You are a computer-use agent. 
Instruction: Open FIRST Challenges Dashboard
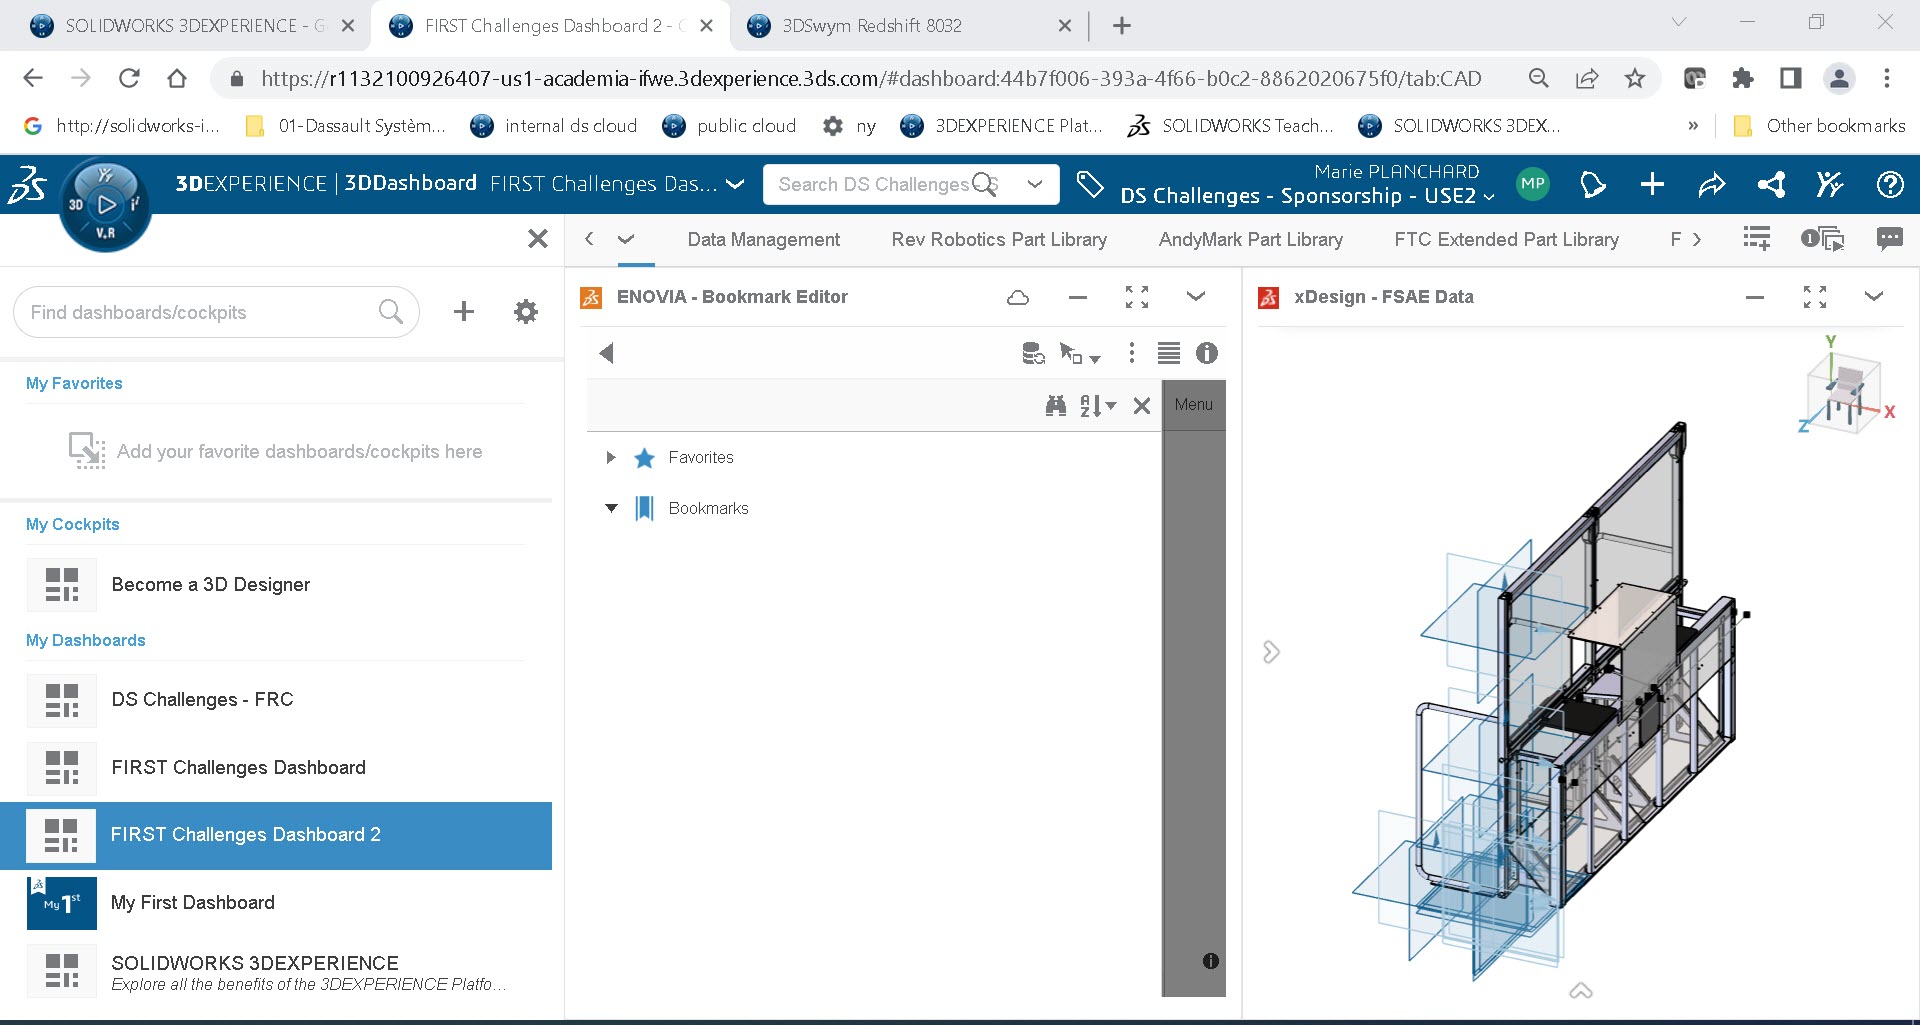pos(276,768)
